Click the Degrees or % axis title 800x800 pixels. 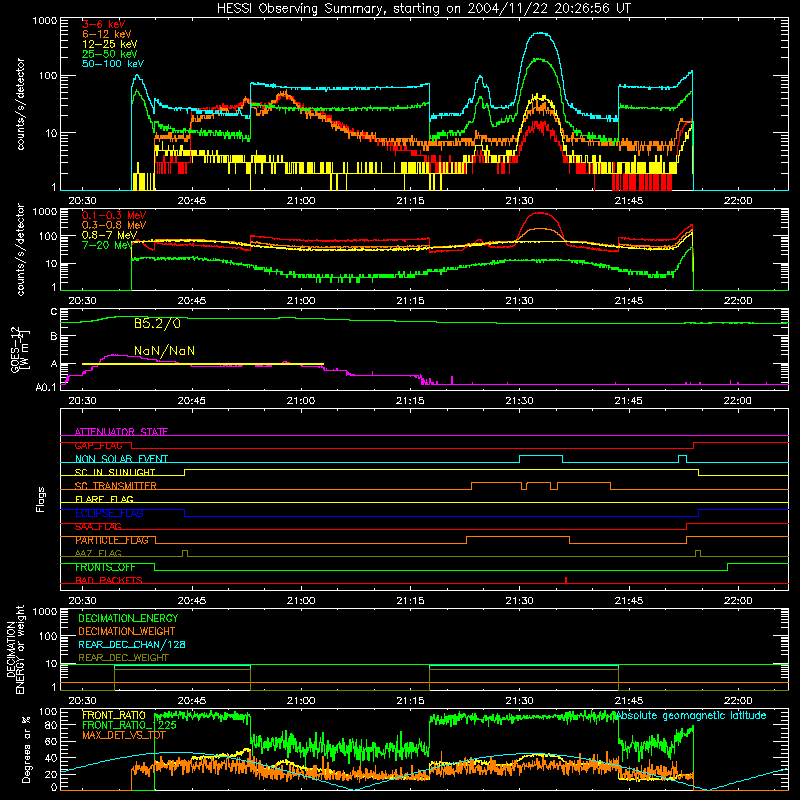(x=27, y=750)
